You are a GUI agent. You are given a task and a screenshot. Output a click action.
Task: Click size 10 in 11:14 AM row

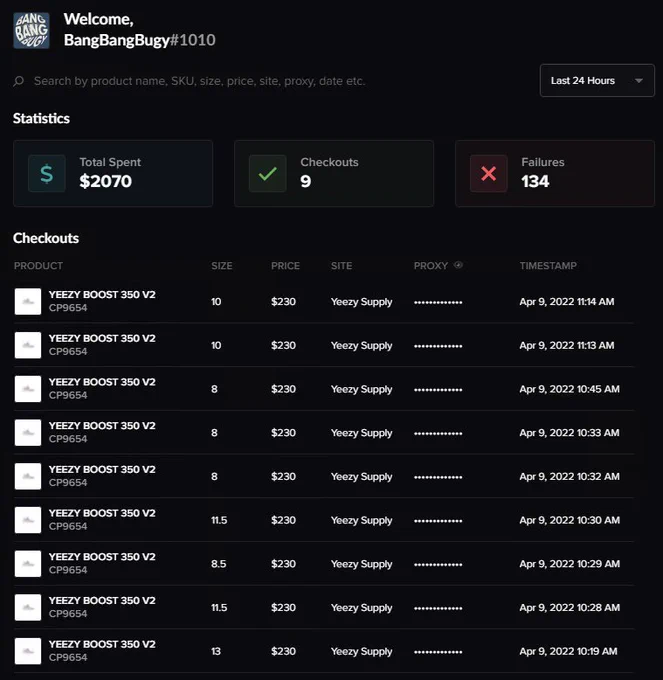tap(216, 302)
